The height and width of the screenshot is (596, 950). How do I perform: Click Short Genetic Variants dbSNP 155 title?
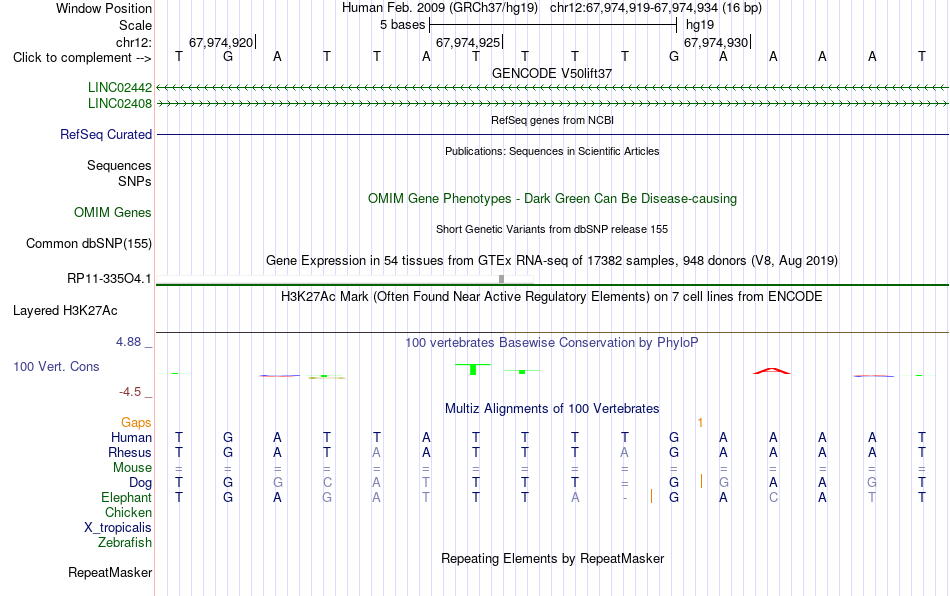click(552, 229)
